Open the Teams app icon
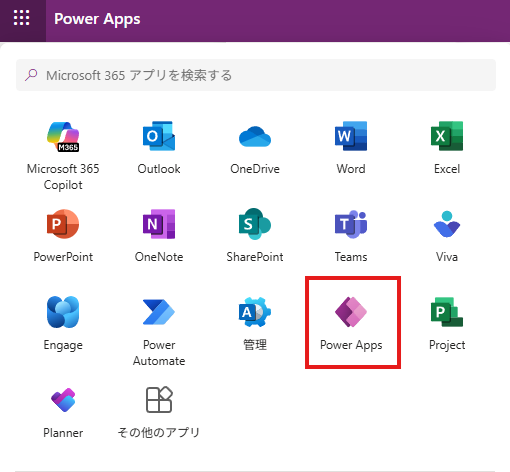 [x=351, y=224]
